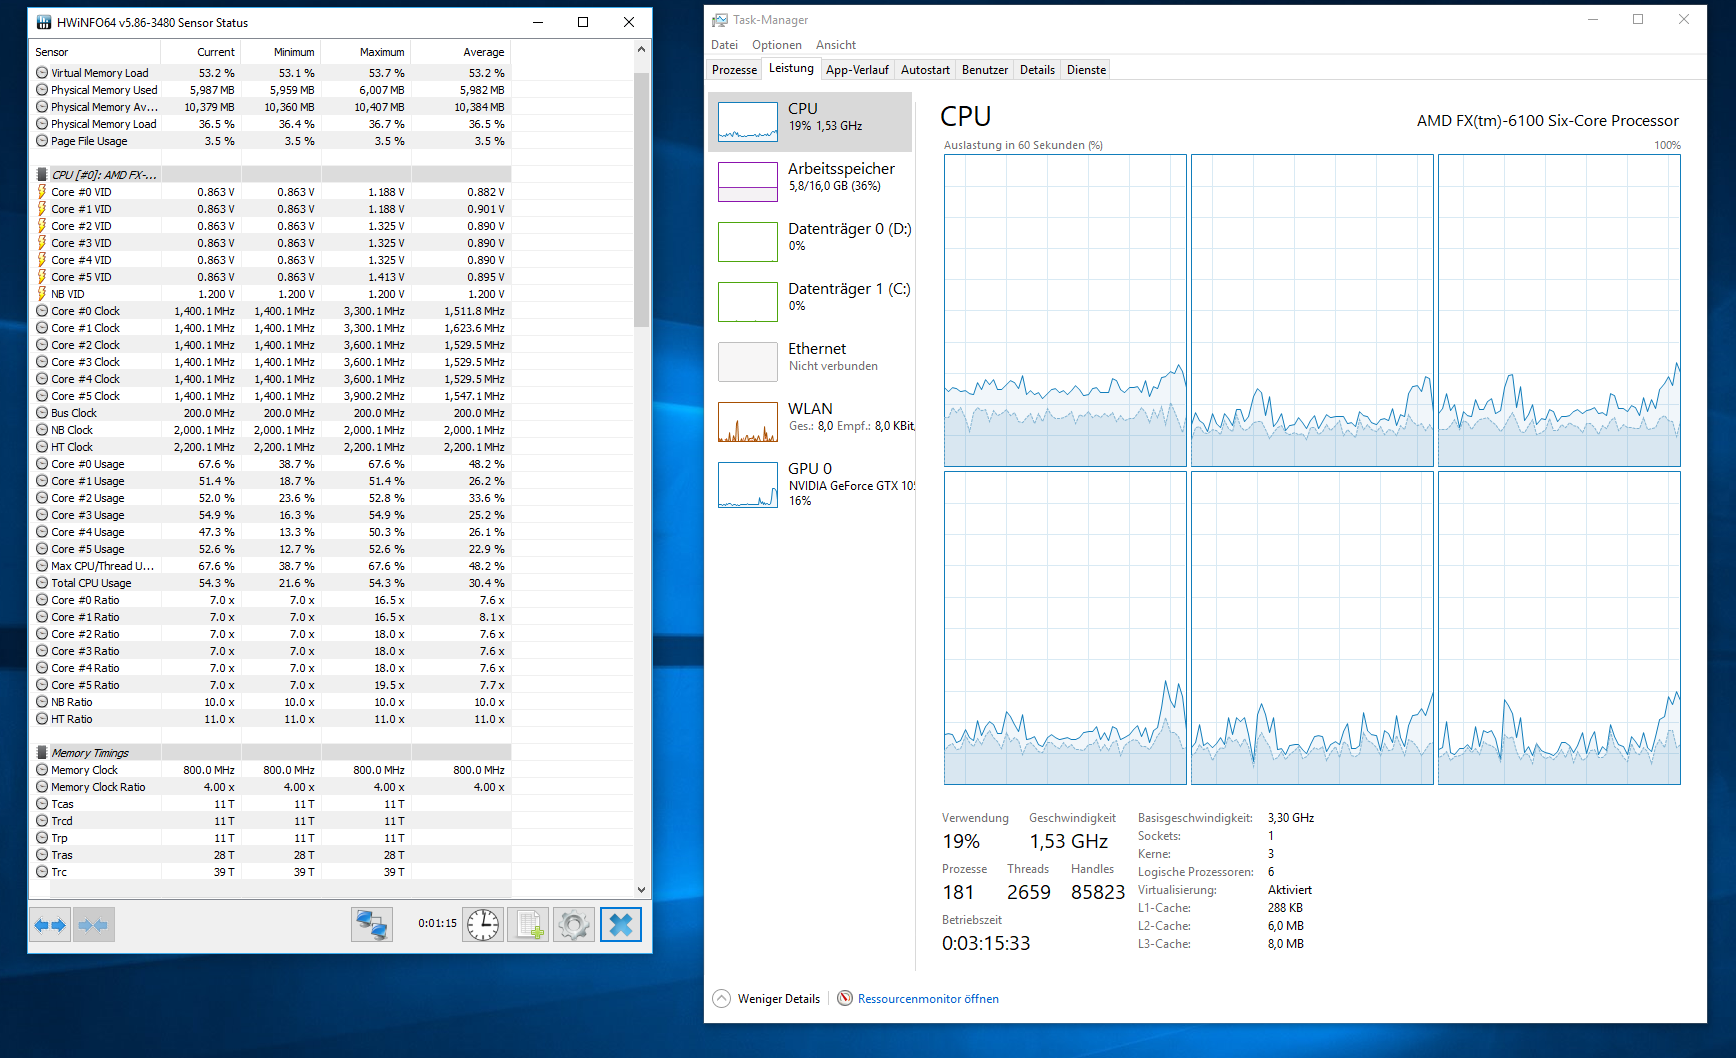
Task: Open HWiNFO remote network sensors button
Action: click(x=372, y=925)
